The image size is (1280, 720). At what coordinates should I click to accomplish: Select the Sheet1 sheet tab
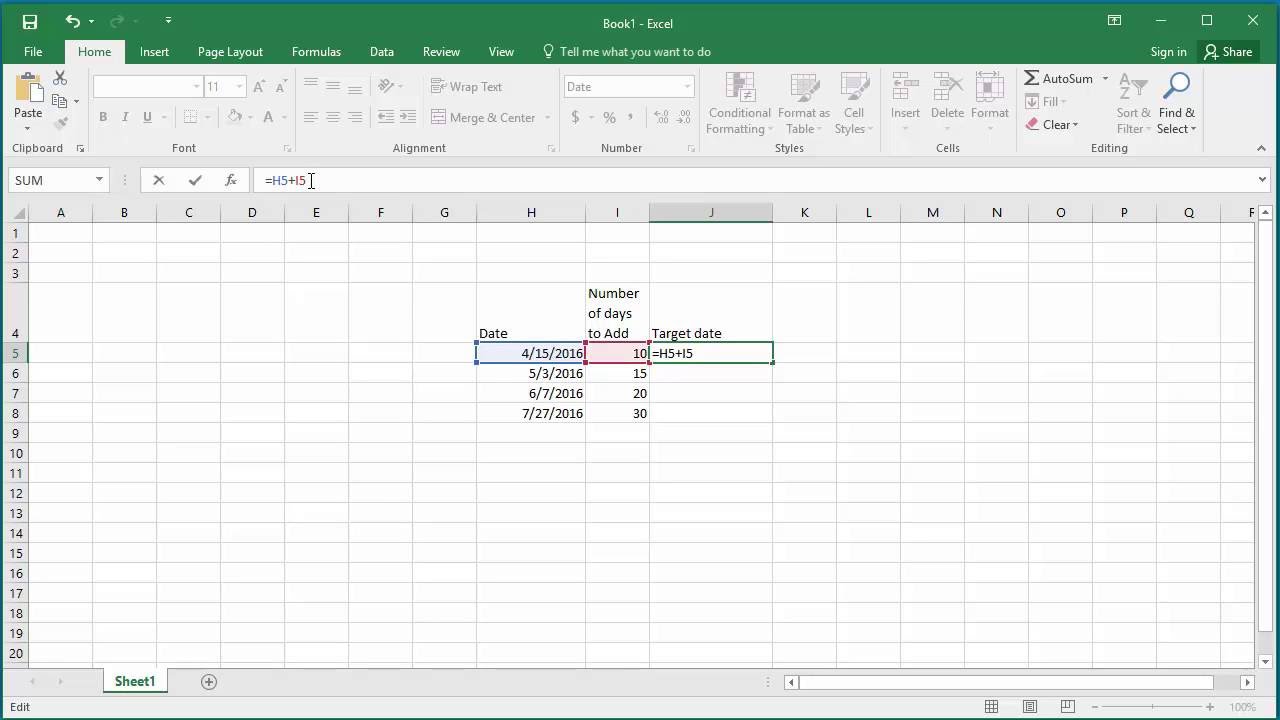pyautogui.click(x=135, y=681)
